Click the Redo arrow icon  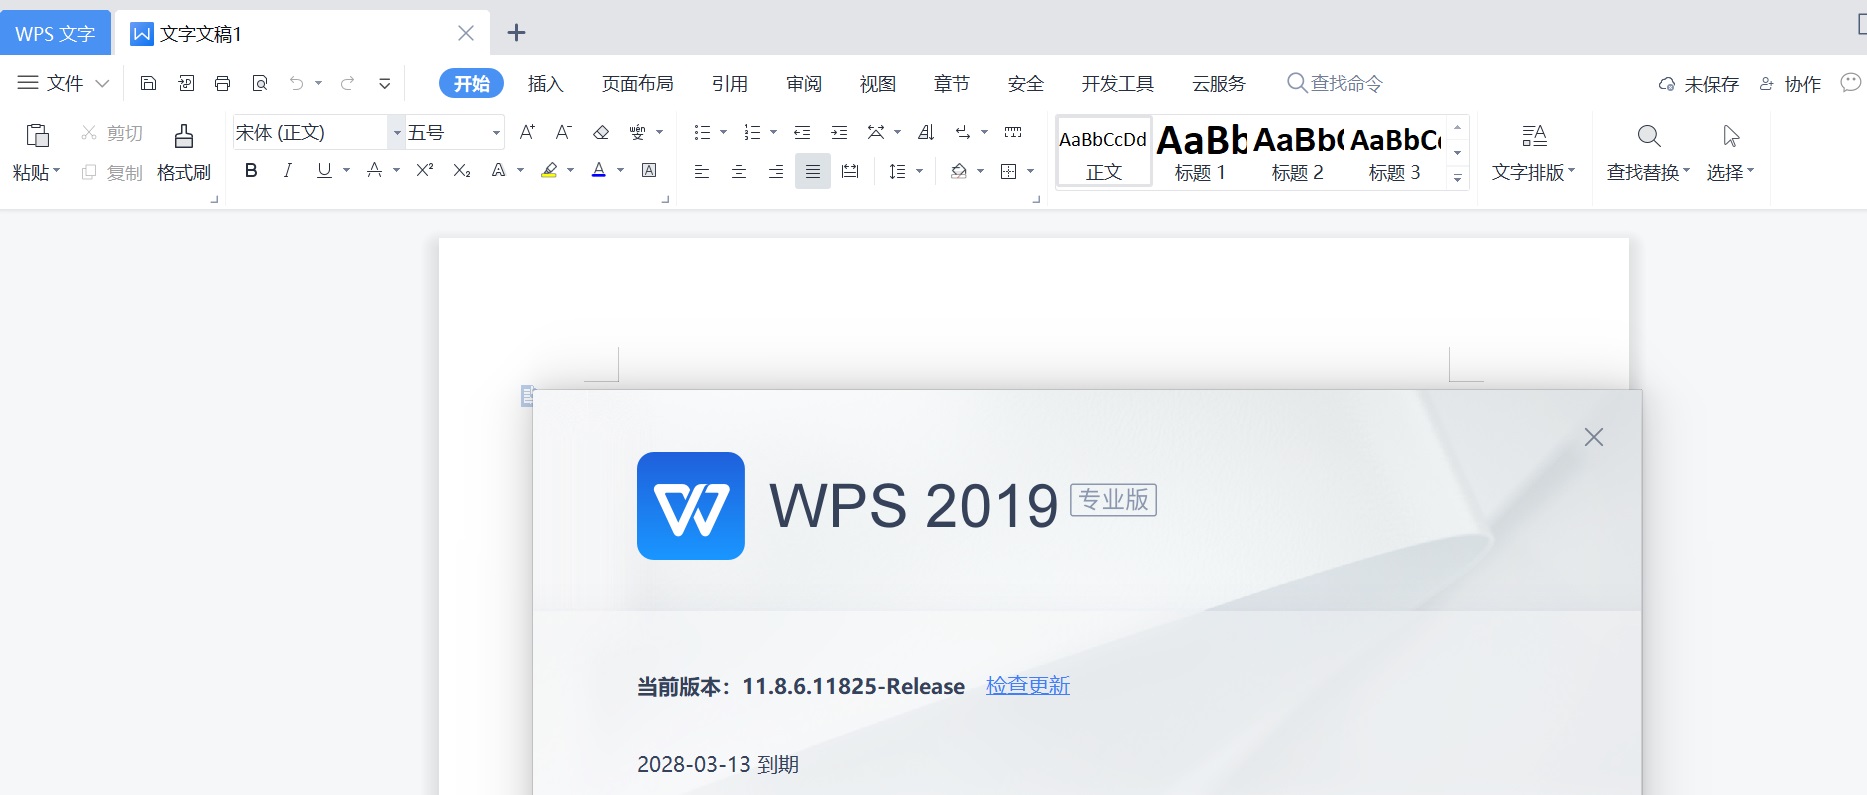click(348, 83)
